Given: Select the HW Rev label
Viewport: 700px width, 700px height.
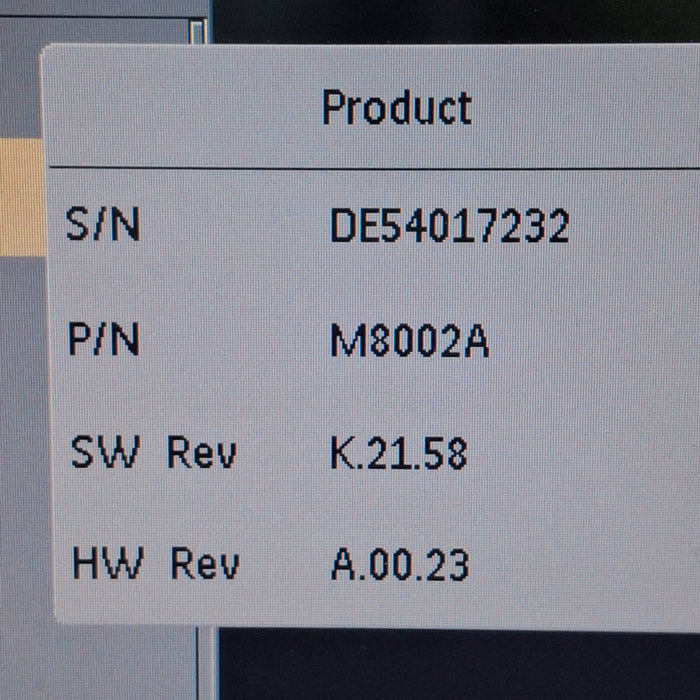Looking at the screenshot, I should click(x=155, y=564).
